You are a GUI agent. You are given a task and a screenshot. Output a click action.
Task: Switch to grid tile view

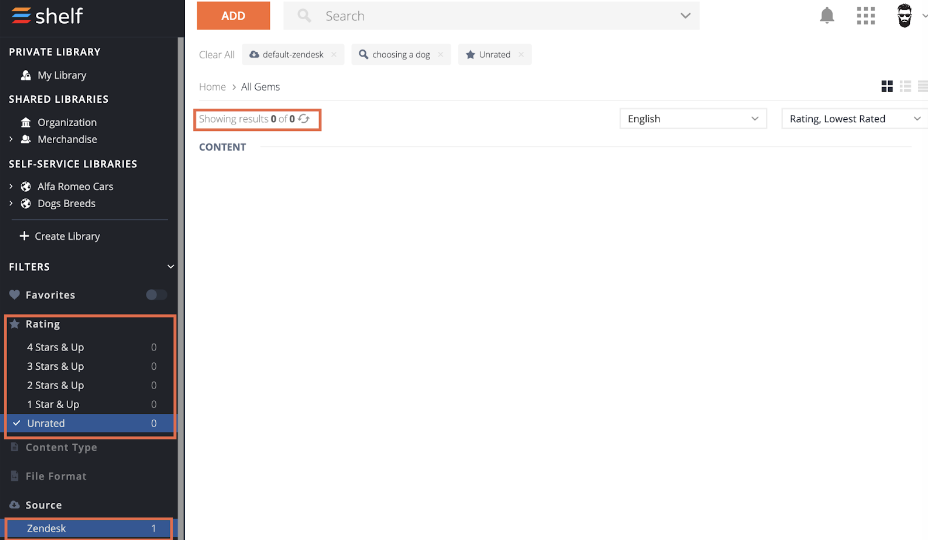887,86
